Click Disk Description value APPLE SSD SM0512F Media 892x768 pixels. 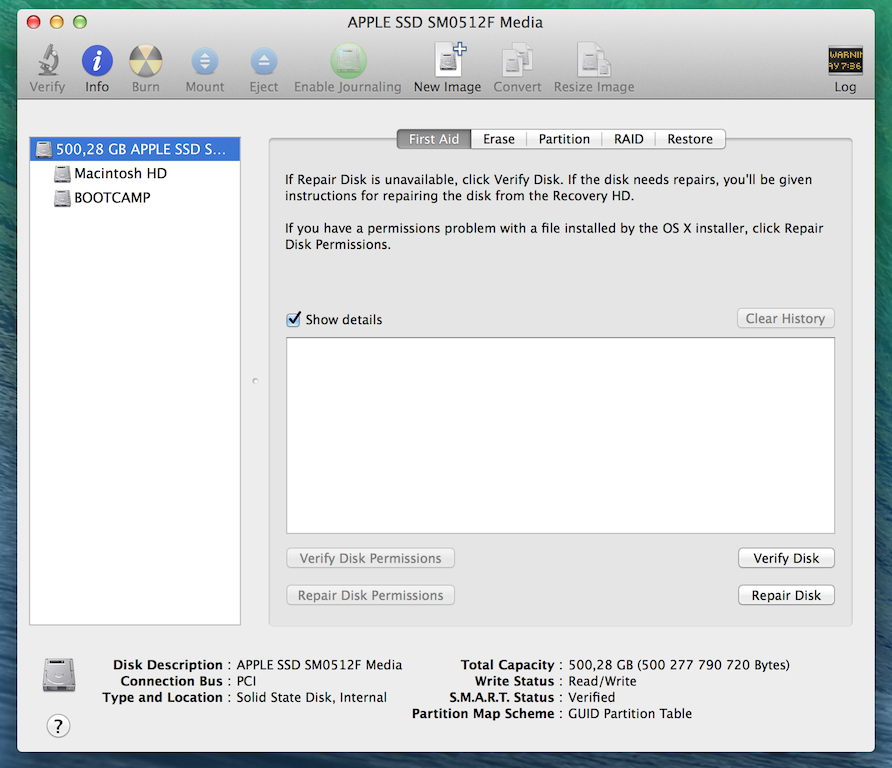click(x=319, y=665)
